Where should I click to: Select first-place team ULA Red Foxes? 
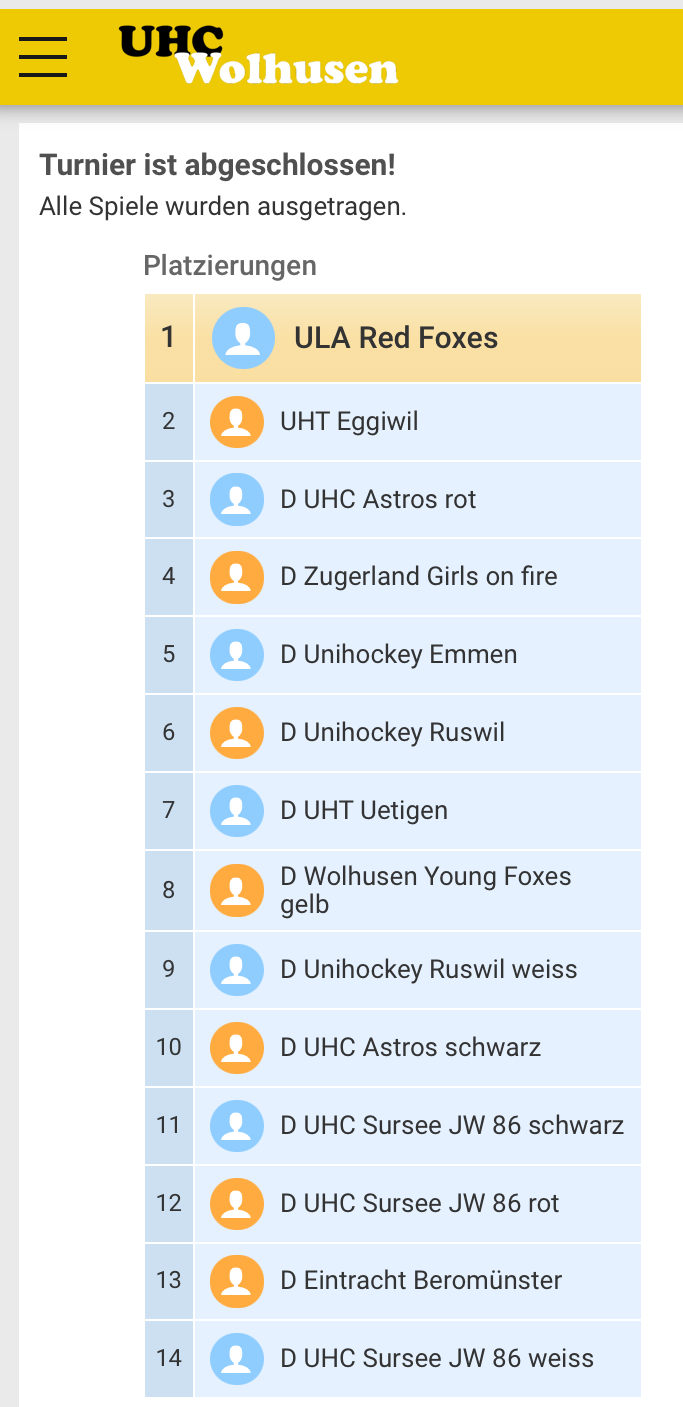coord(396,338)
